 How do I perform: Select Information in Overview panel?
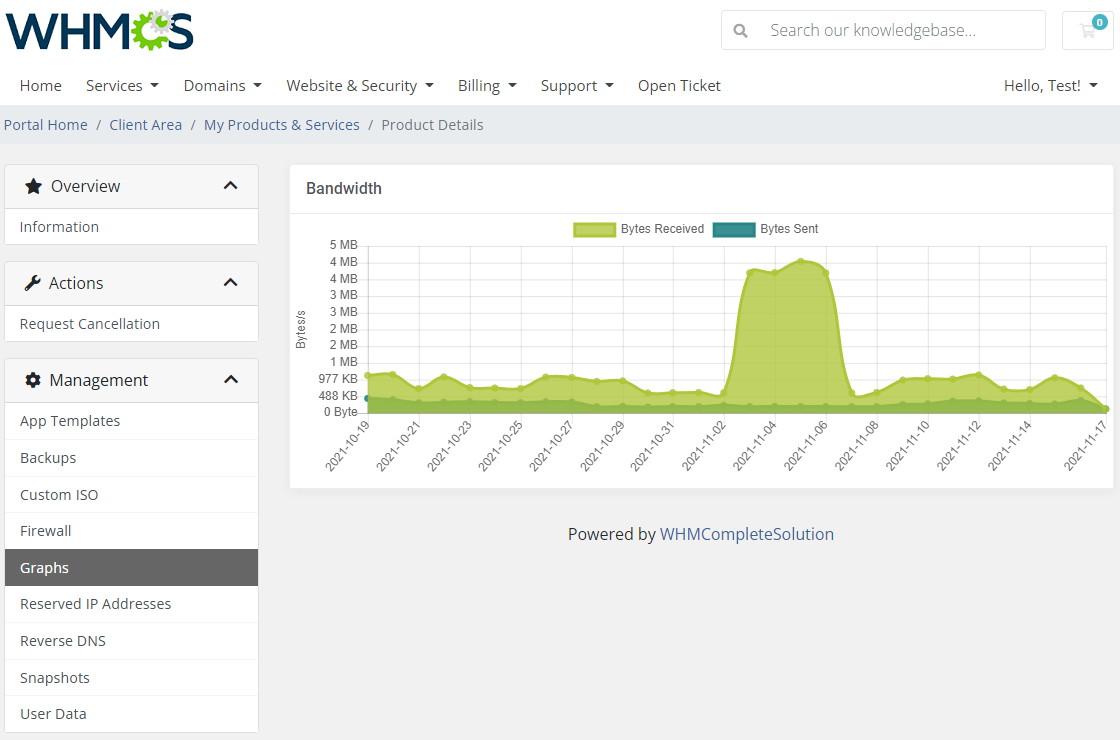coord(131,227)
